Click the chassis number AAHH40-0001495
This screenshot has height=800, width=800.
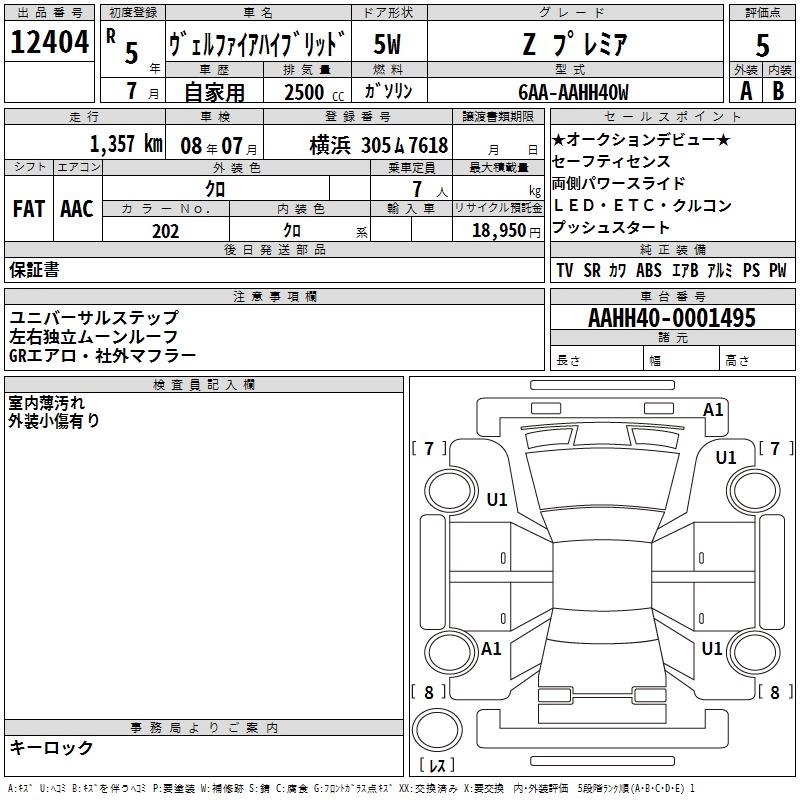coord(672,317)
